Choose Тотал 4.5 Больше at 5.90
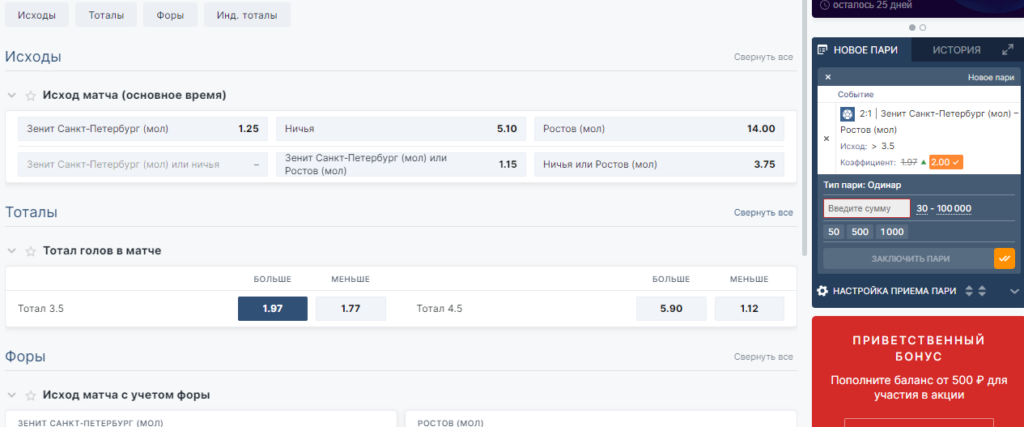Viewport: 1024px width, 427px height. click(x=671, y=309)
